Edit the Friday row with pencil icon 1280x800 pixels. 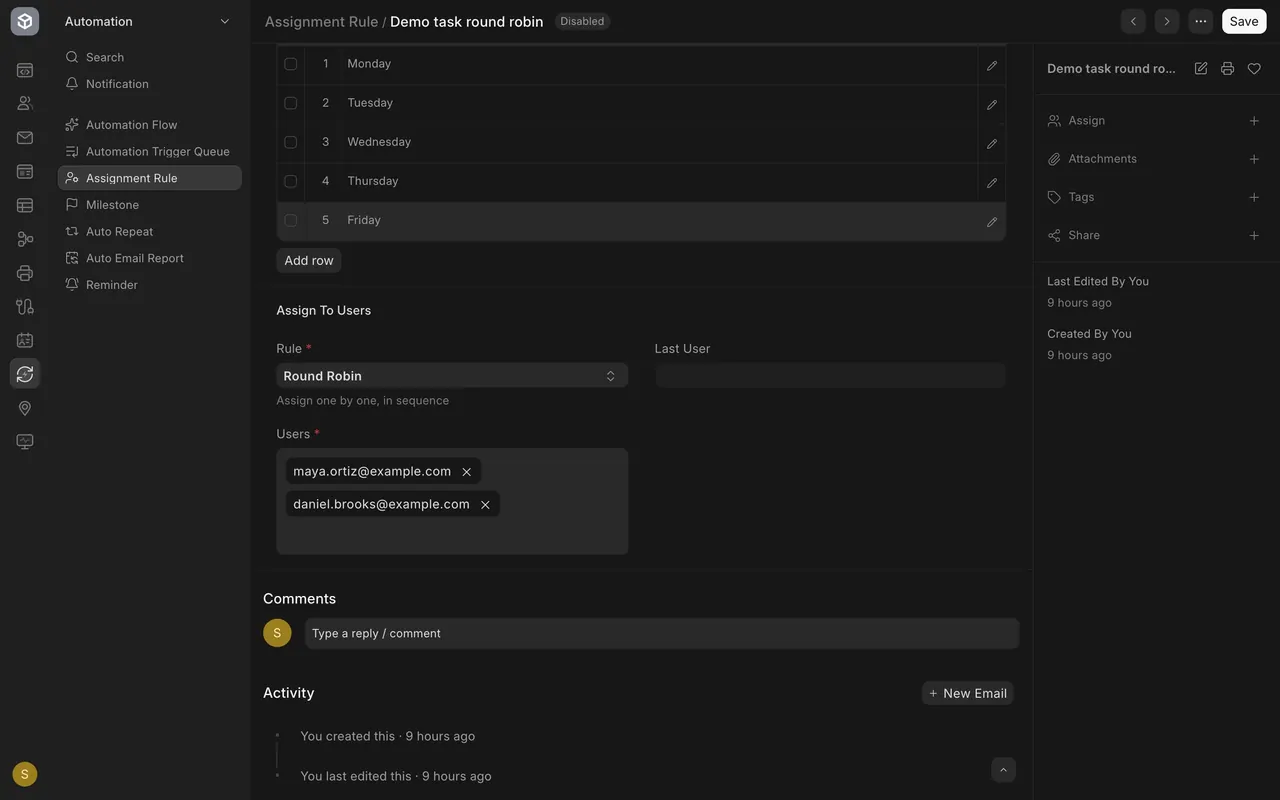pyautogui.click(x=992, y=221)
